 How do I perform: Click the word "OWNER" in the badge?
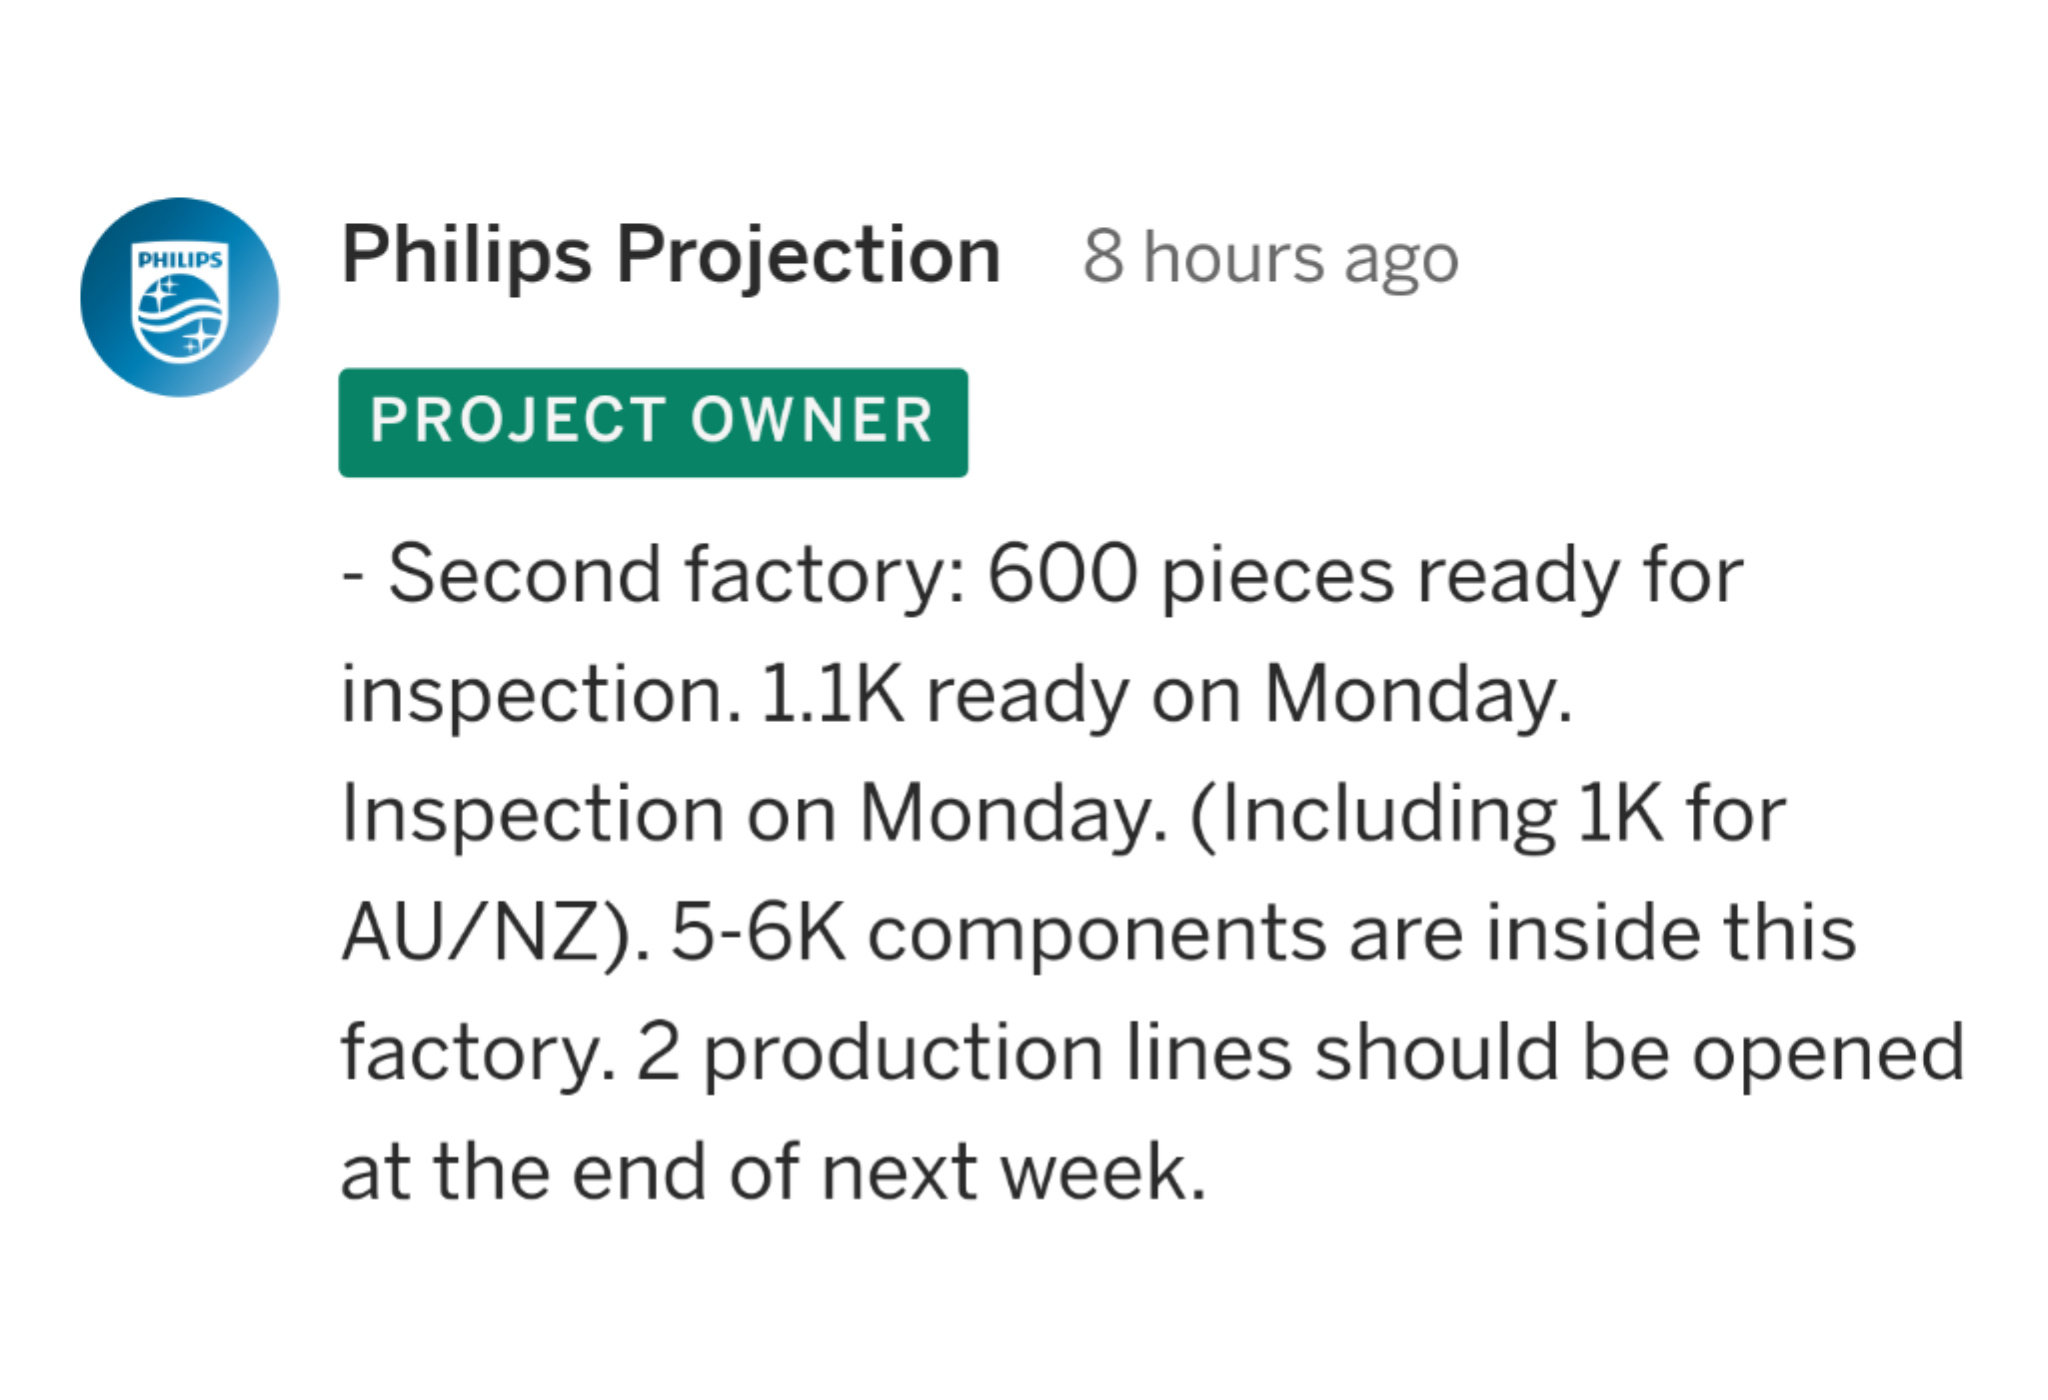click(x=812, y=420)
